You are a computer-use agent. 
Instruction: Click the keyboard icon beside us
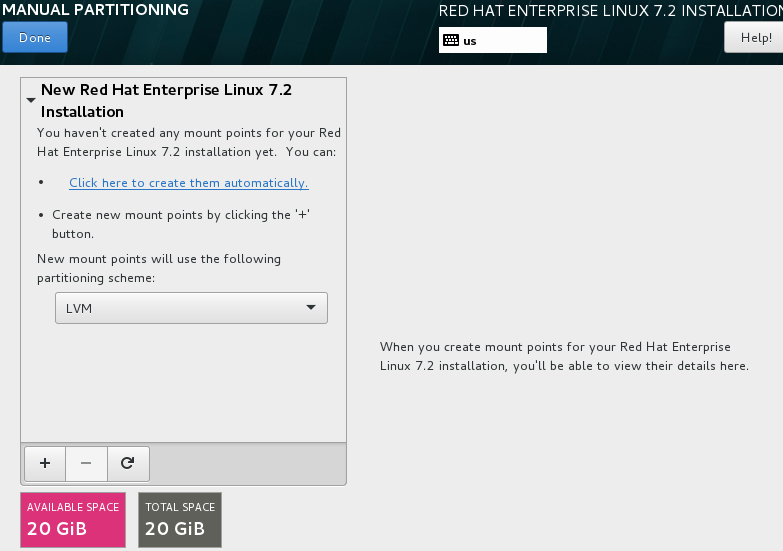[x=451, y=40]
